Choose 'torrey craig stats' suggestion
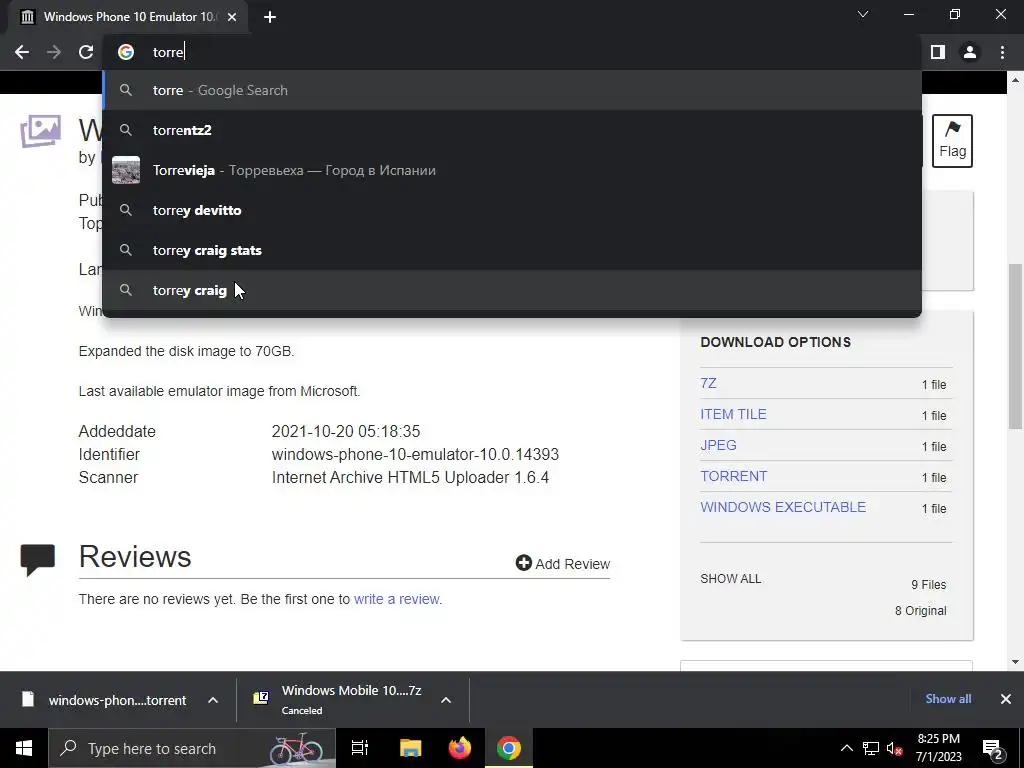The width and height of the screenshot is (1024, 768). (512, 250)
